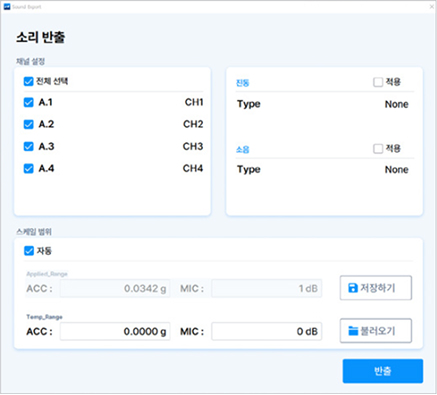This screenshot has width=437, height=395.
Task: Click the 소리 반출 title heading
Action: coord(41,37)
